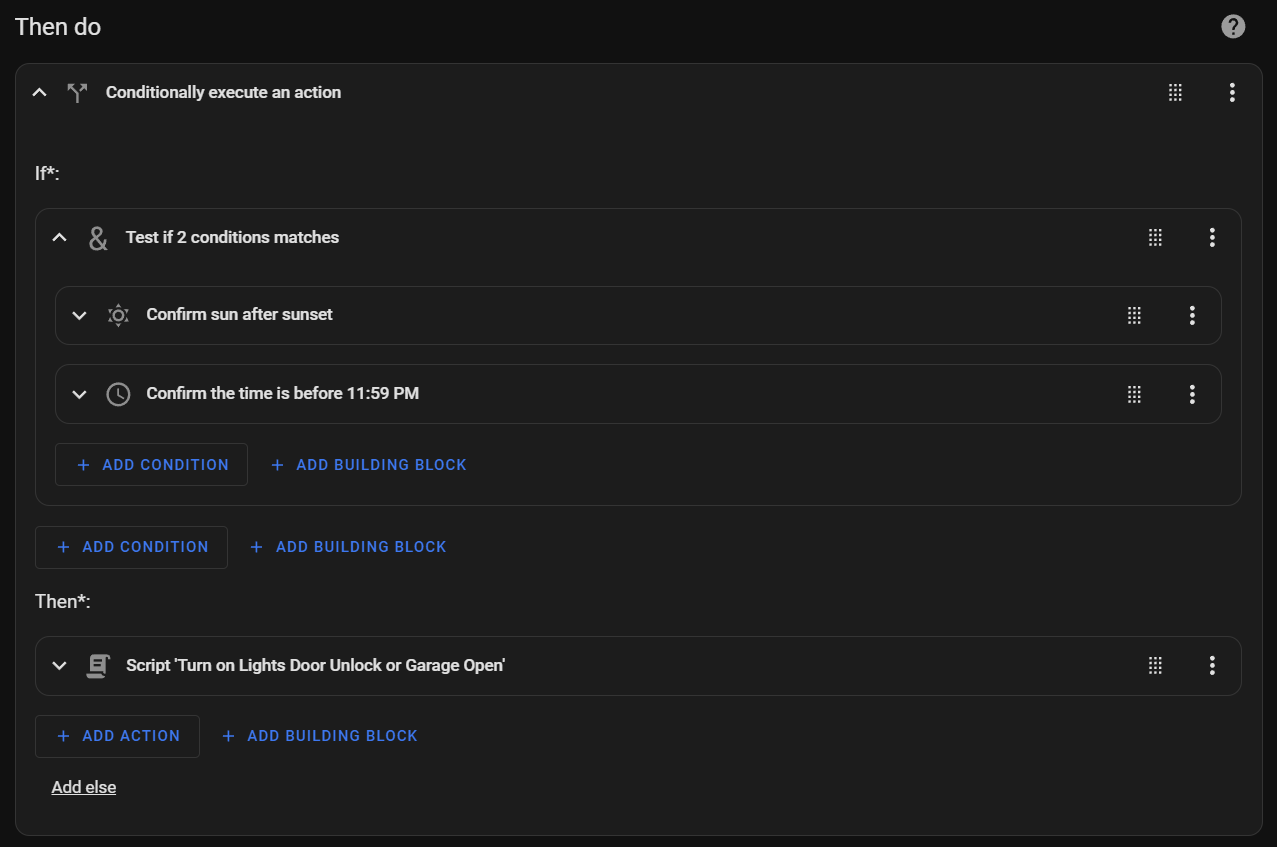Open three-dot menu for Conditionally execute an action

(1232, 93)
